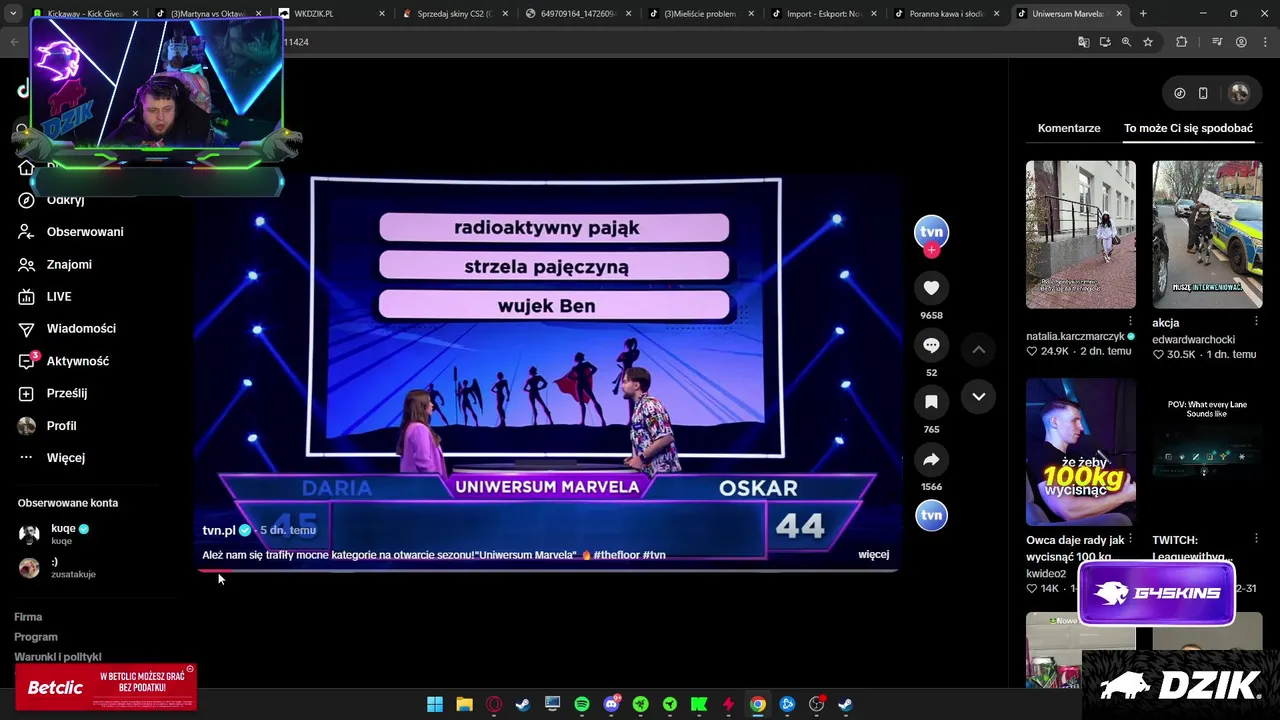Like the tvn video with heart icon
The height and width of the screenshot is (720, 1280).
pyautogui.click(x=931, y=288)
